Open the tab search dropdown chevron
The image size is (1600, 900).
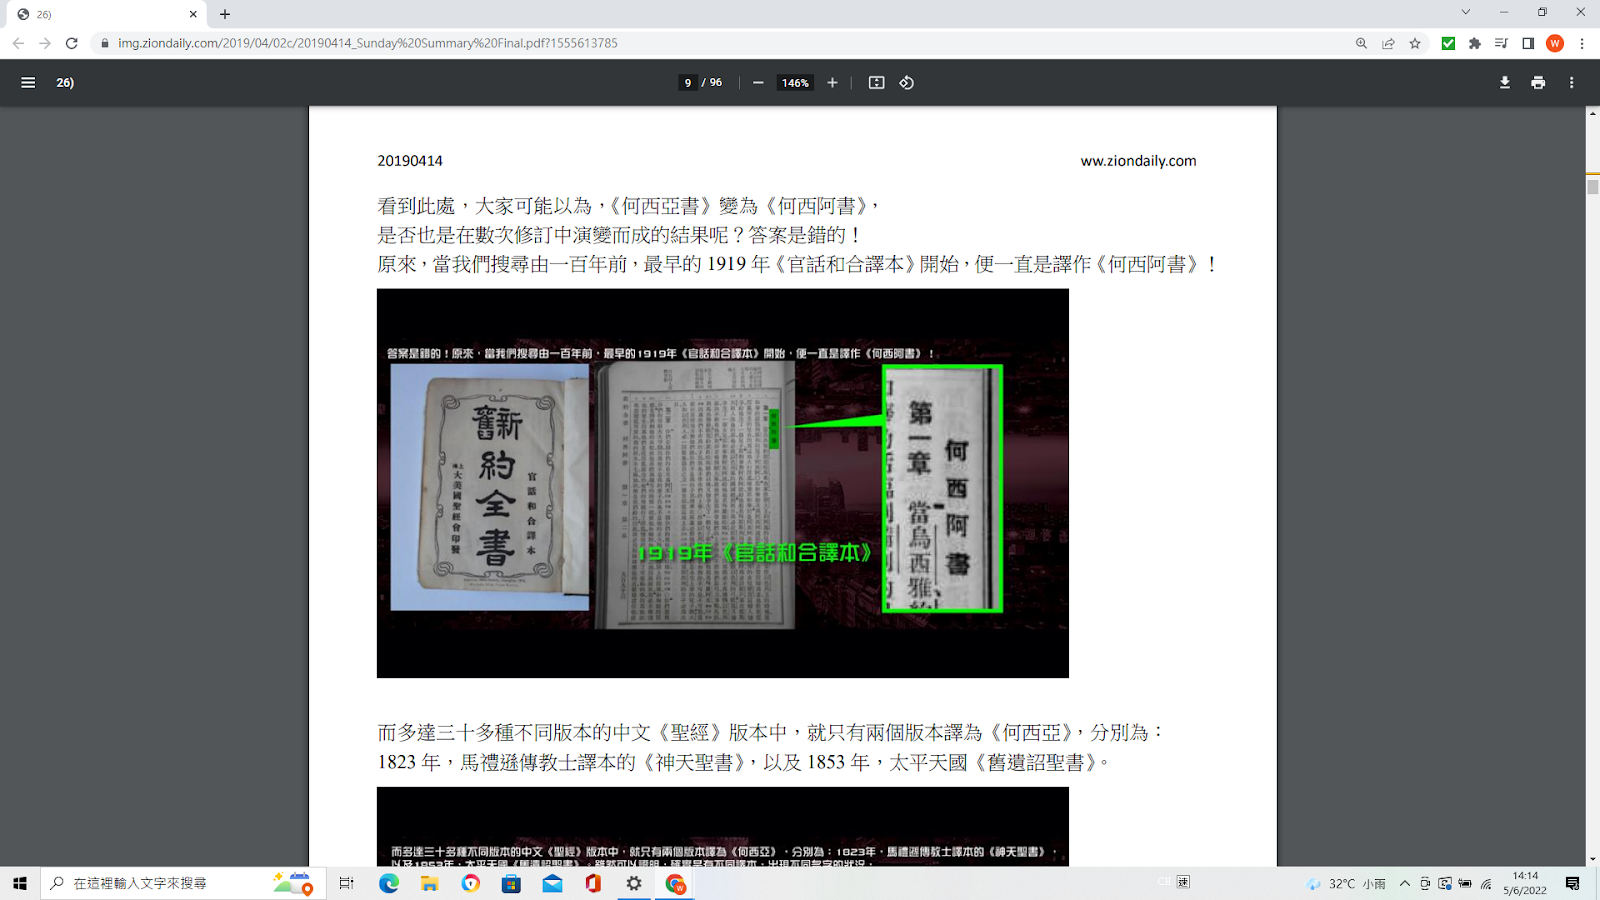click(x=1466, y=13)
